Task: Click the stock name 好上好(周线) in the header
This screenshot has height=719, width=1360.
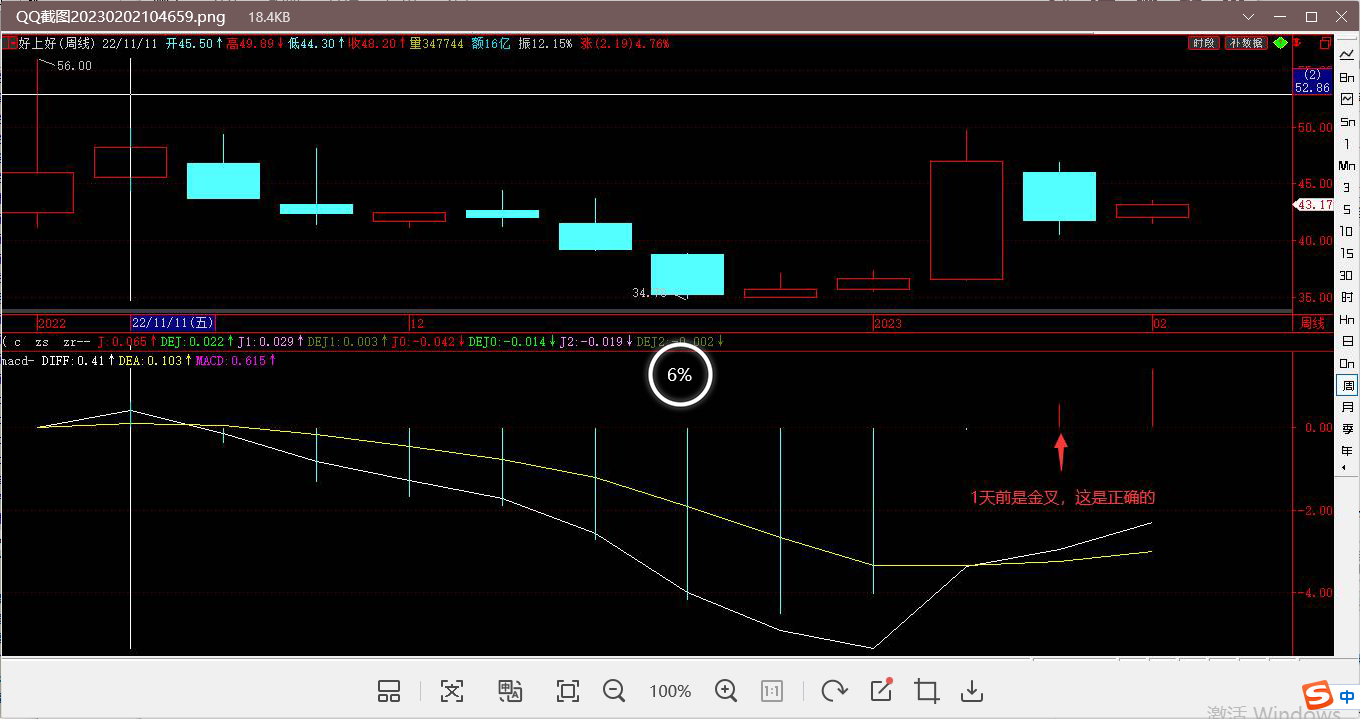Action: click(58, 43)
